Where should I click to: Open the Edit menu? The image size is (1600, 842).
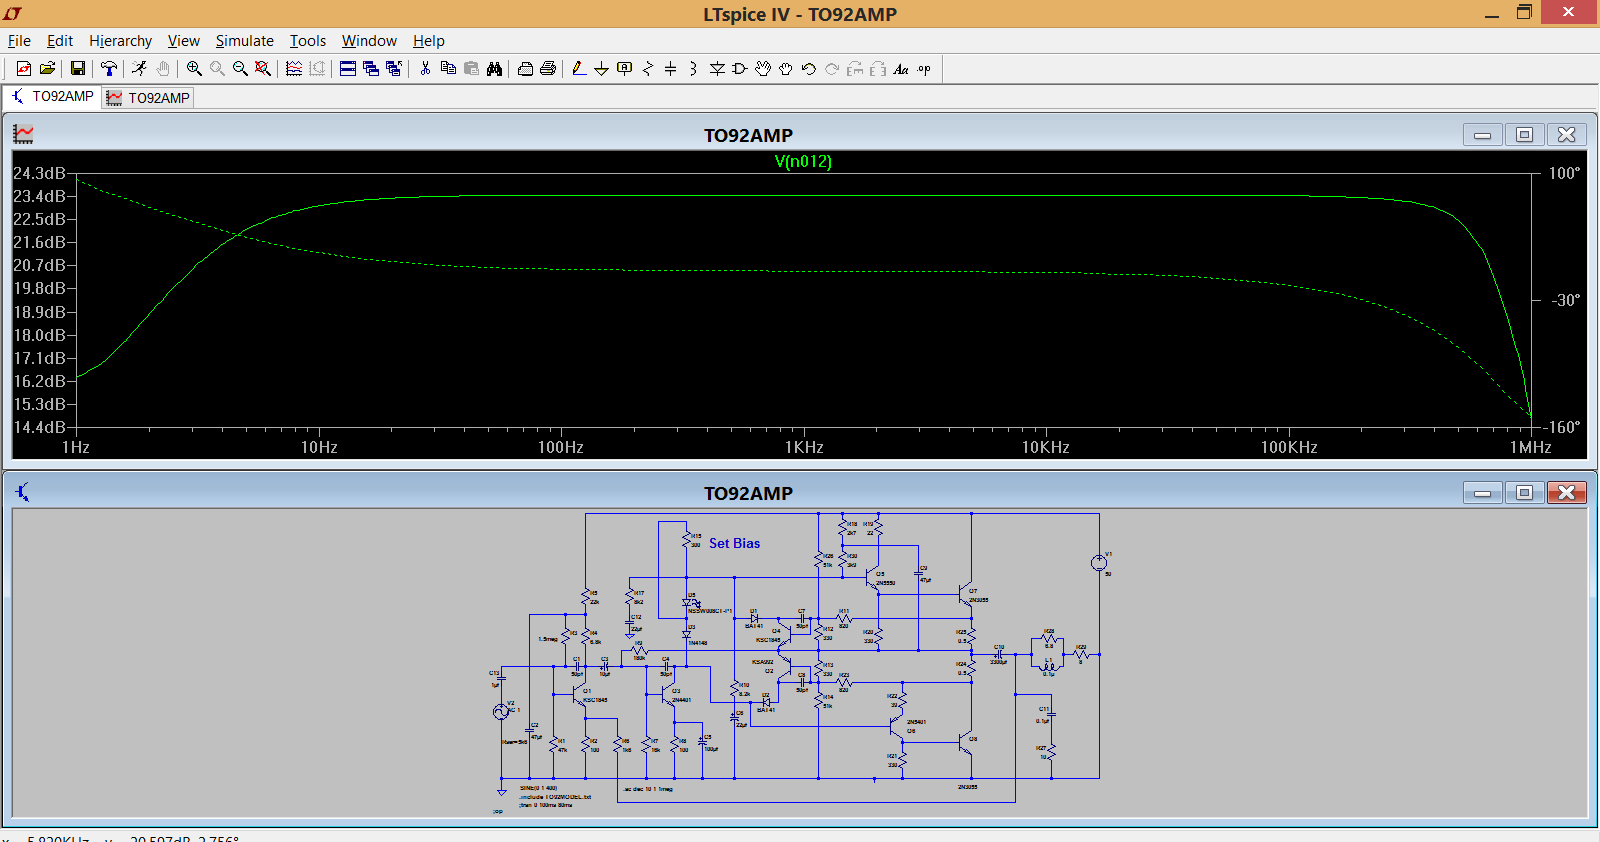60,41
